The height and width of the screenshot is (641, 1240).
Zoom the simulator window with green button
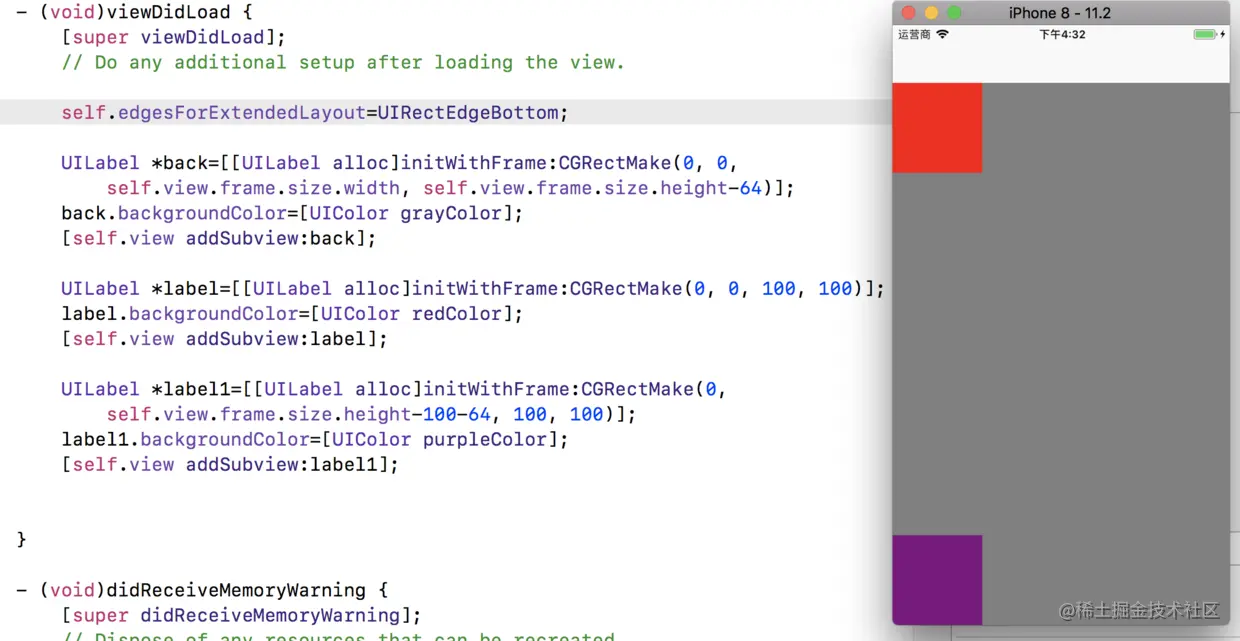[954, 13]
